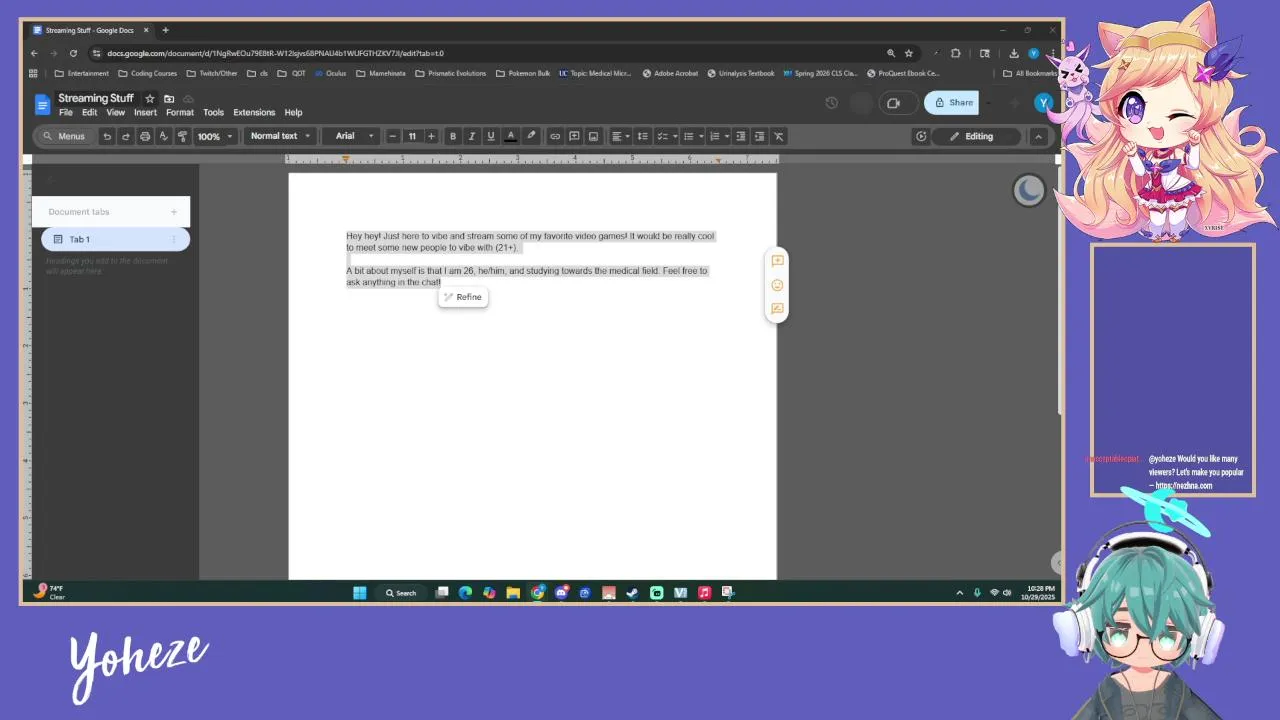Open the Pokemon Bulk bookmark folder

(x=523, y=73)
